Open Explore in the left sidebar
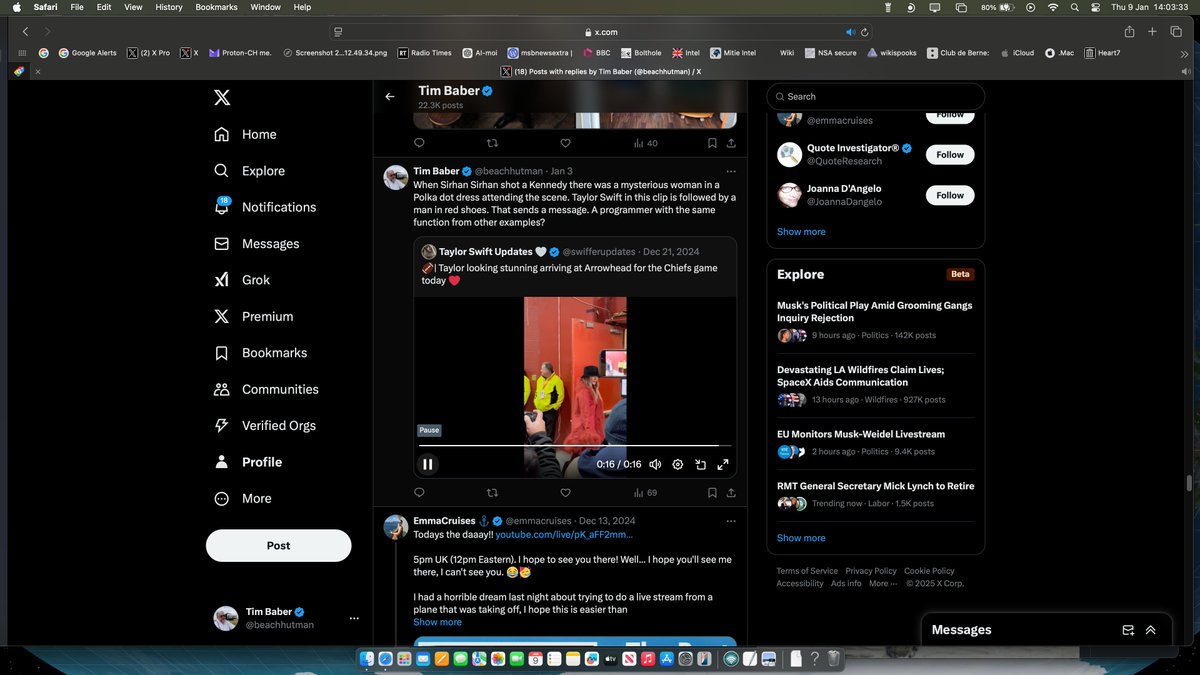The image size is (1200, 675). click(249, 171)
